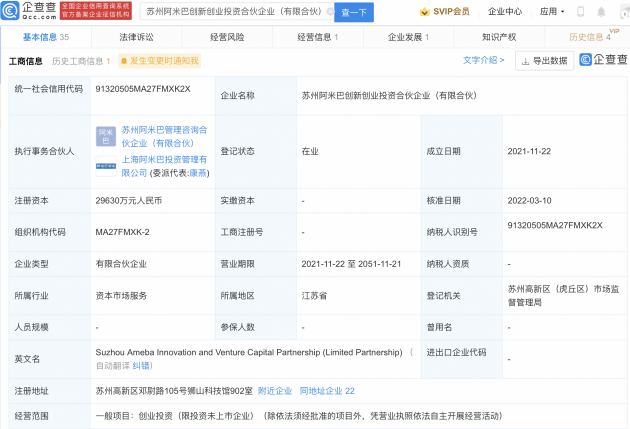Viewport: 630px width, 429px height.
Task: Click the Qcc.com logo icon
Action: click(10, 11)
